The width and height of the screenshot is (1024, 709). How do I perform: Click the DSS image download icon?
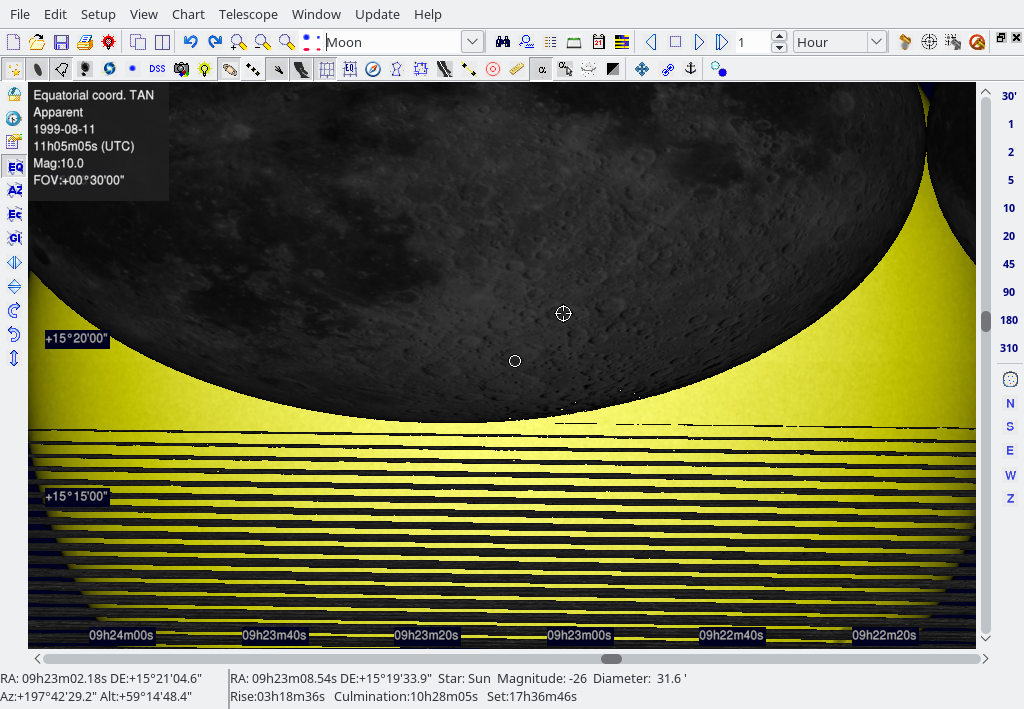point(157,69)
